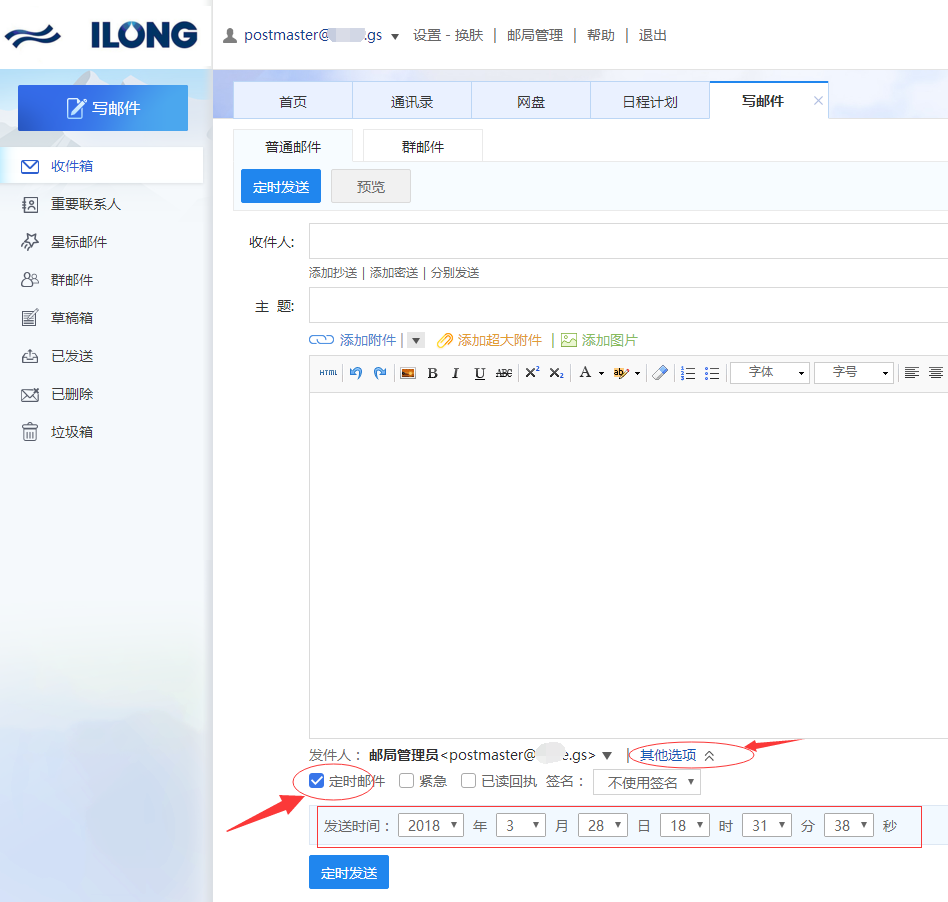This screenshot has width=948, height=902.
Task: Click the 预览 preview button
Action: (x=371, y=187)
